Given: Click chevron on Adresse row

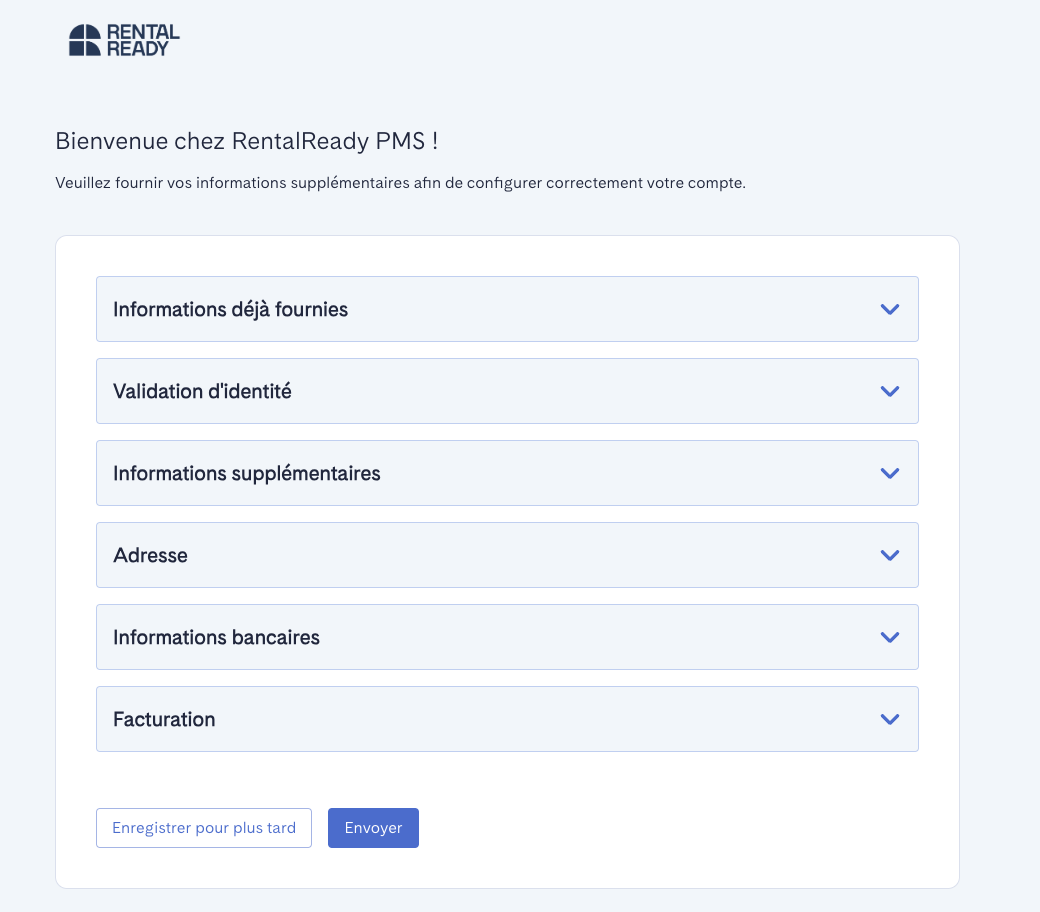Looking at the screenshot, I should [889, 555].
